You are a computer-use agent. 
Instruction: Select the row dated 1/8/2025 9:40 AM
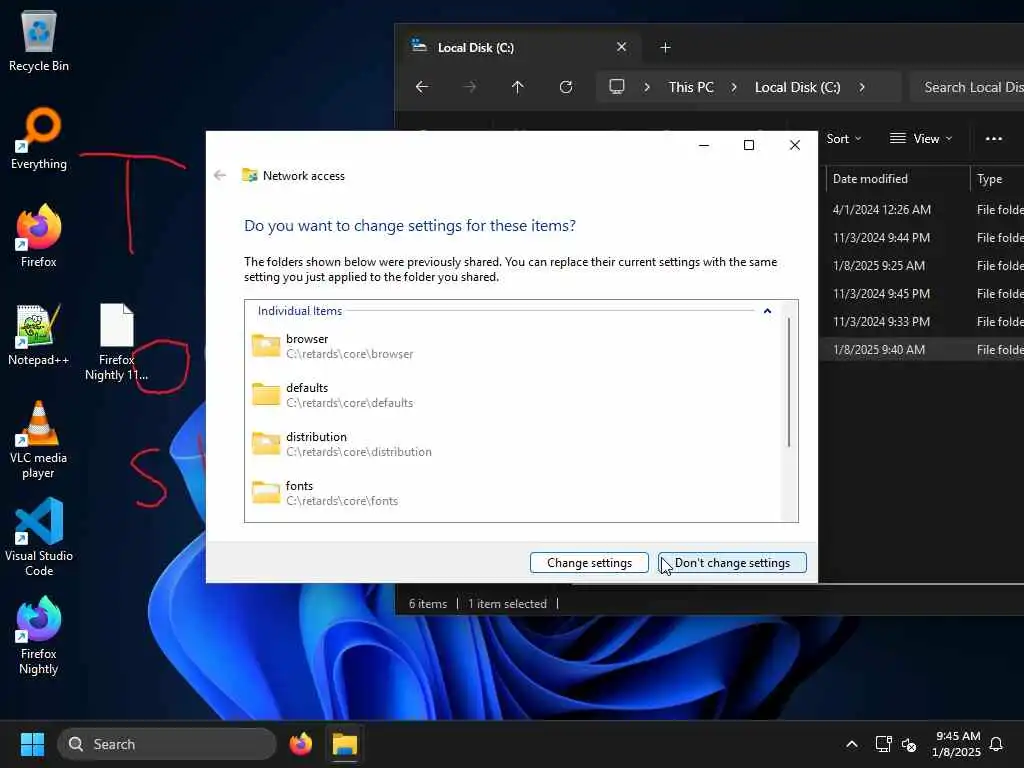click(921, 350)
